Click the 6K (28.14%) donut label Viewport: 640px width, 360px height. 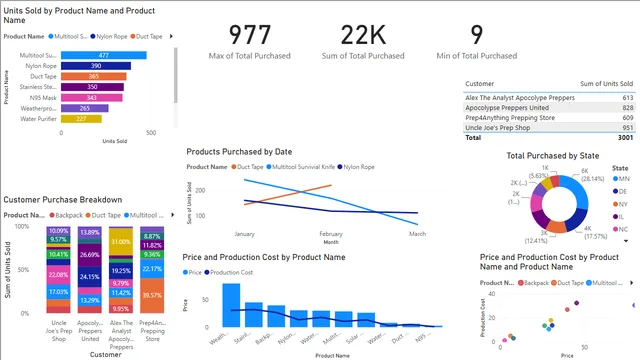[x=592, y=175]
